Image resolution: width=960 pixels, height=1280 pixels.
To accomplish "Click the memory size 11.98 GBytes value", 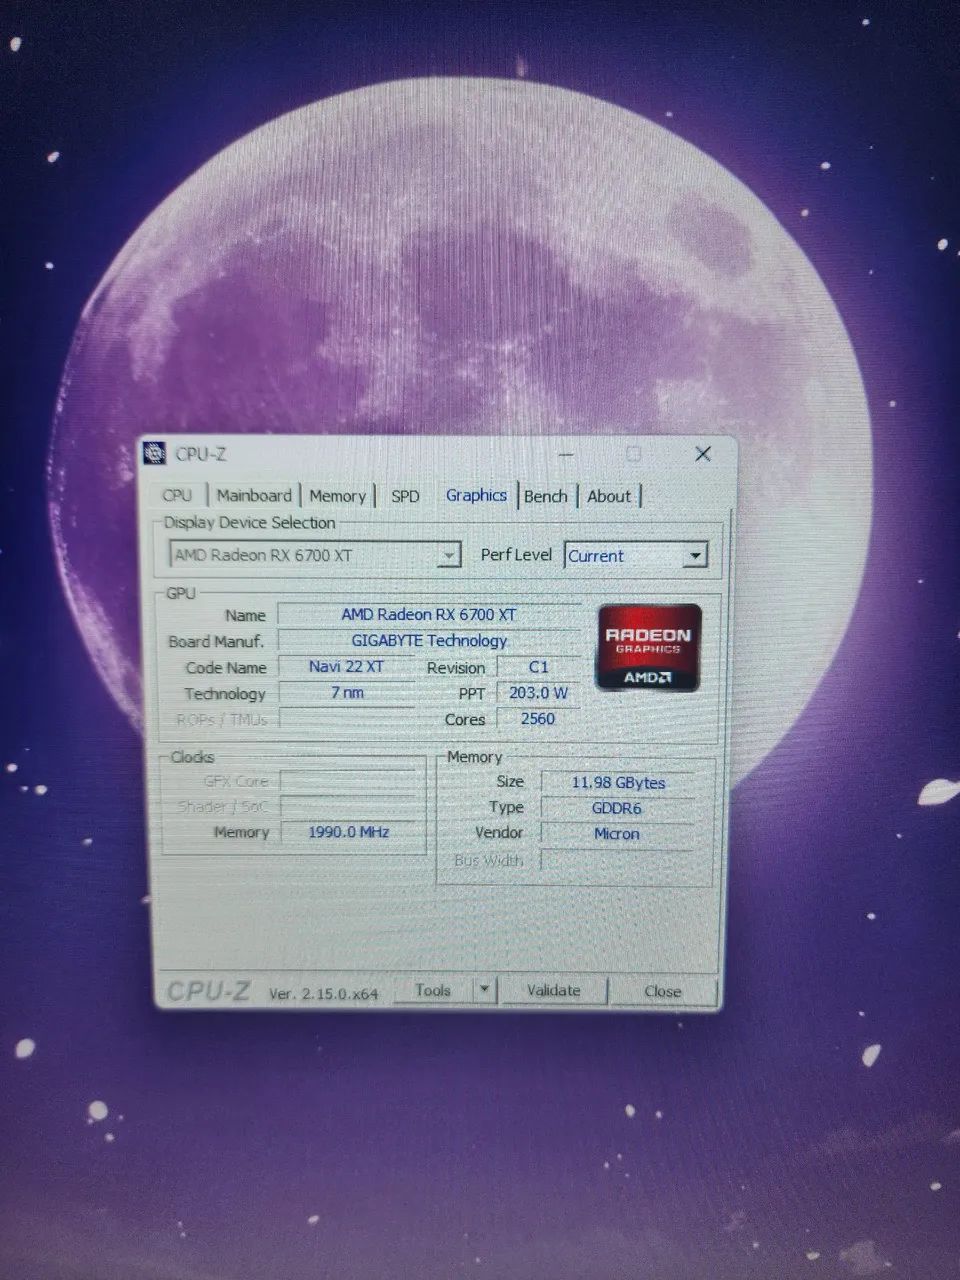I will tap(618, 782).
